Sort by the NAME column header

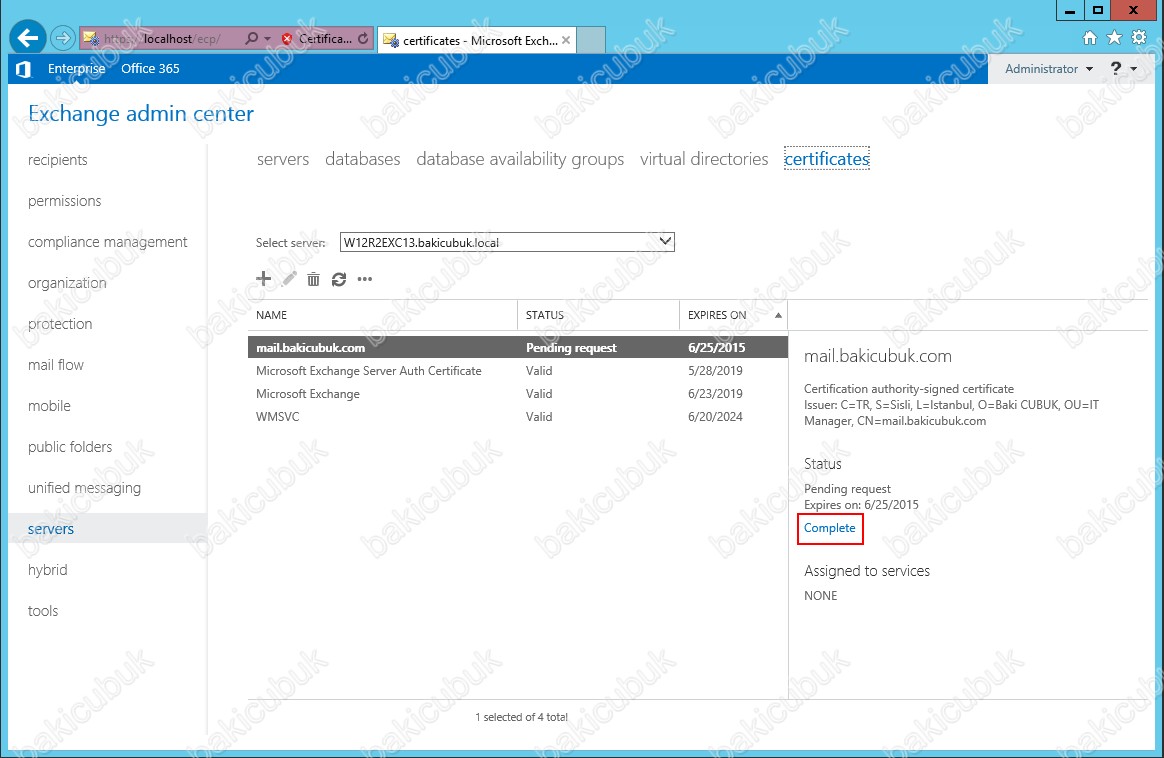(x=382, y=315)
